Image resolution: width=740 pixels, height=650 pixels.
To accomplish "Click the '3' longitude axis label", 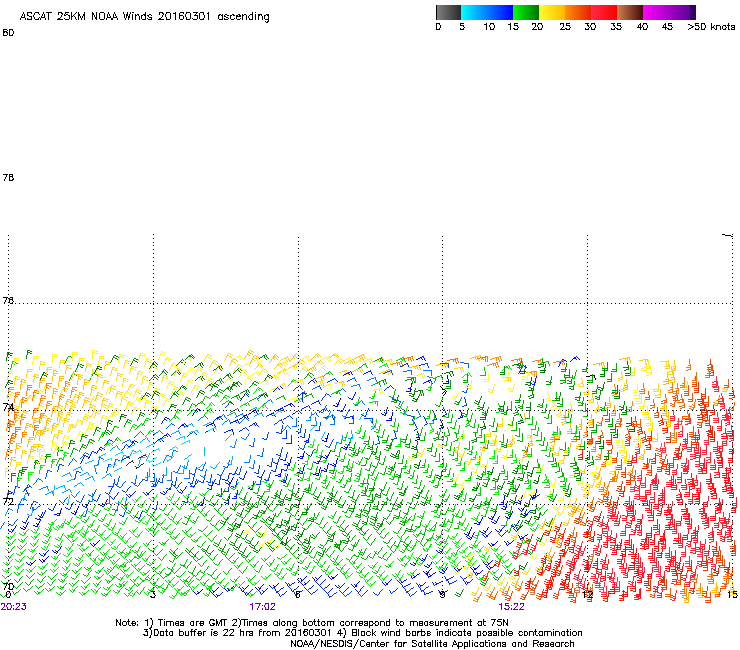I will coord(153,595).
